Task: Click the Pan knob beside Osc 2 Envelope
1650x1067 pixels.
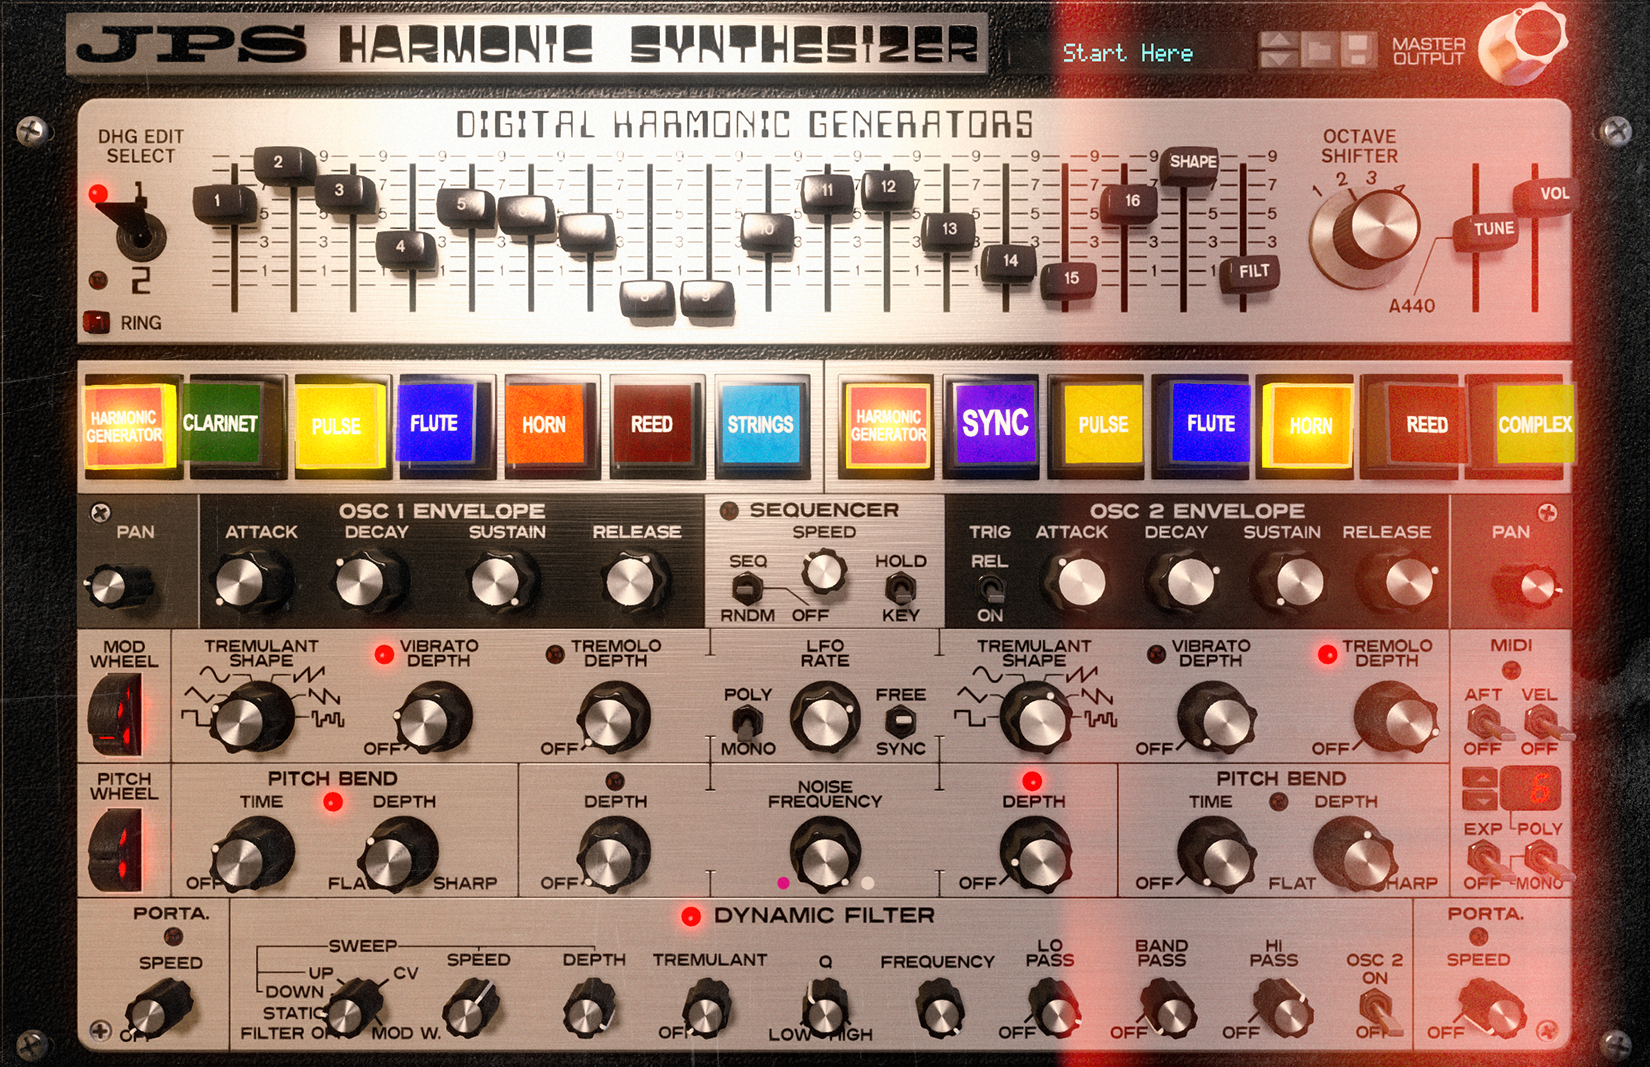Action: click(x=1528, y=587)
